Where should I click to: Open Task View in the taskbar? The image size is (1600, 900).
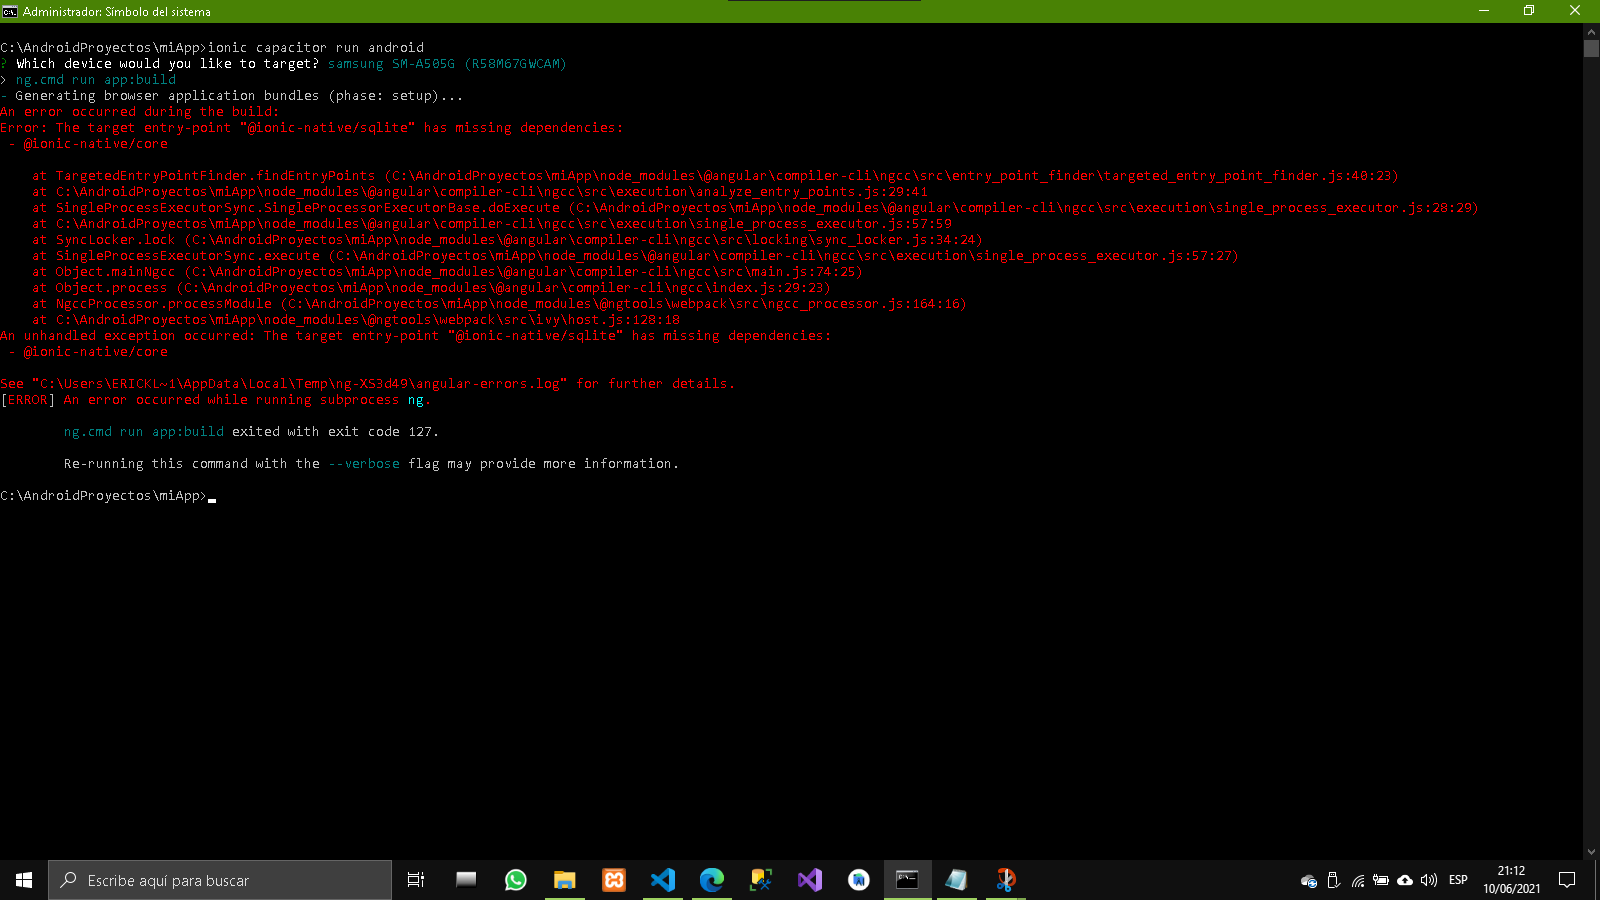pos(416,880)
